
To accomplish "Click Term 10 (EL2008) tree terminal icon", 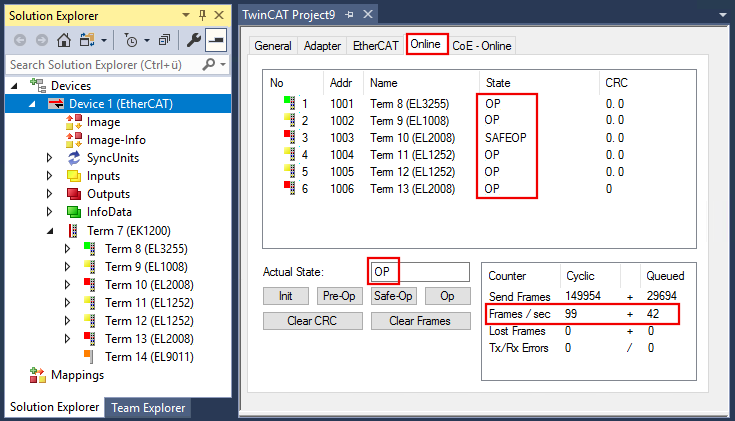I will click(x=90, y=285).
